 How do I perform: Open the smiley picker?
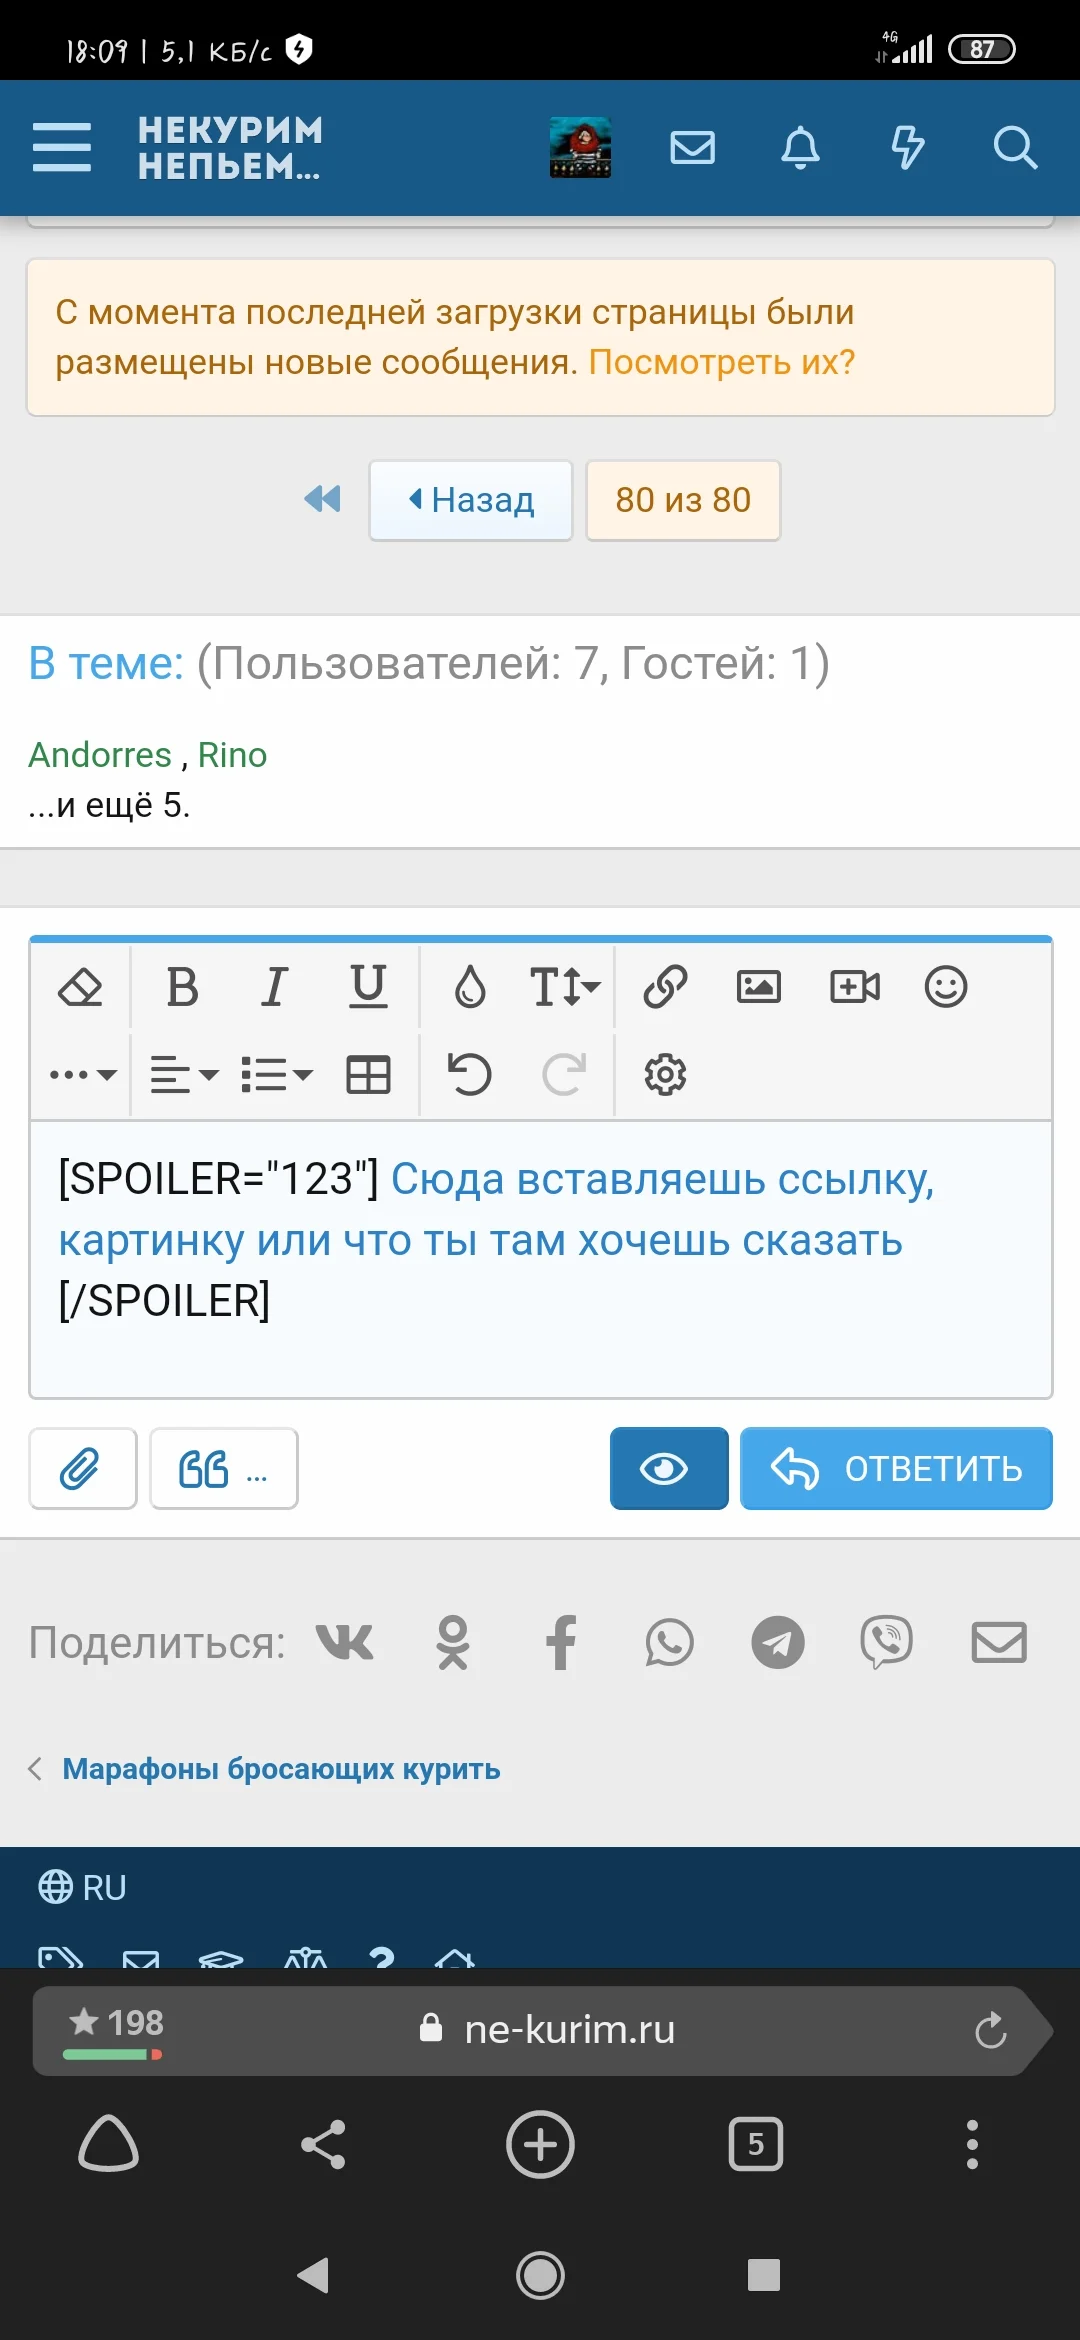pyautogui.click(x=947, y=987)
